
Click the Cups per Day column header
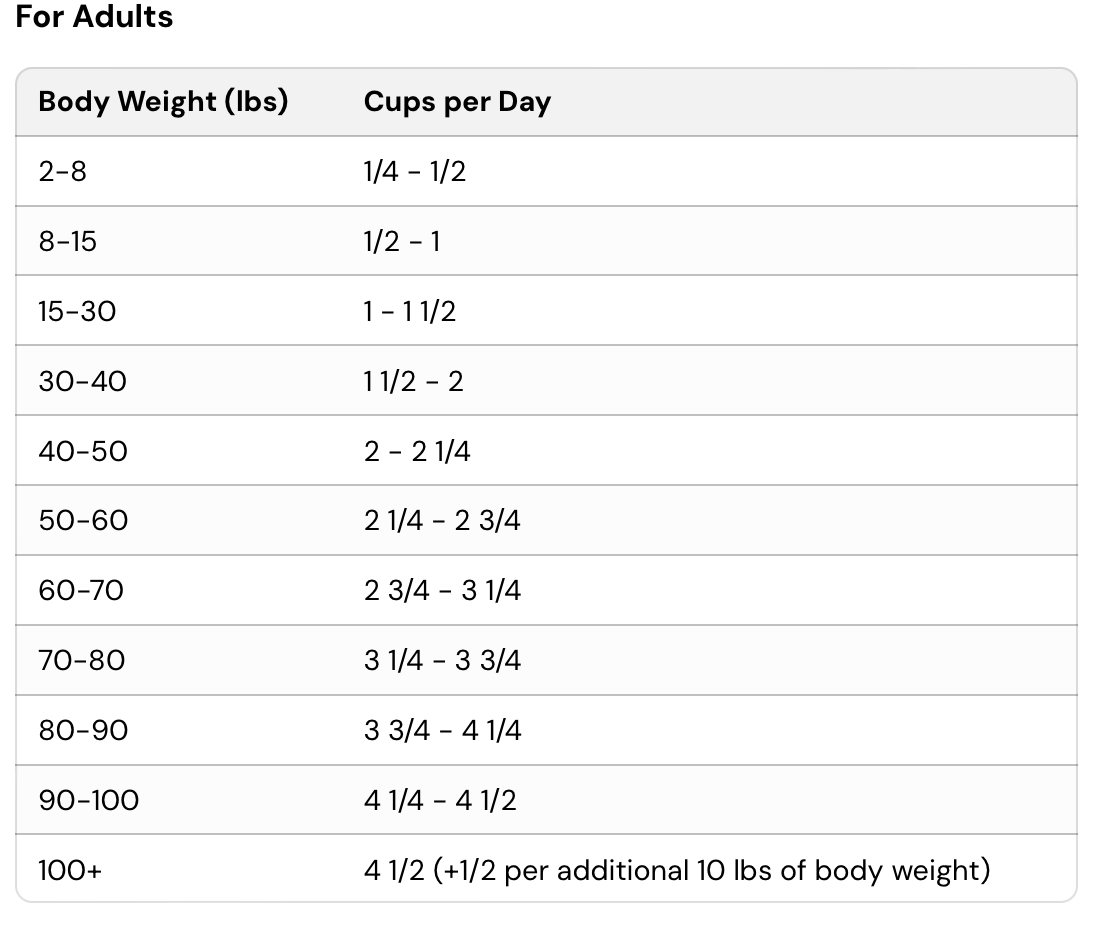point(457,102)
